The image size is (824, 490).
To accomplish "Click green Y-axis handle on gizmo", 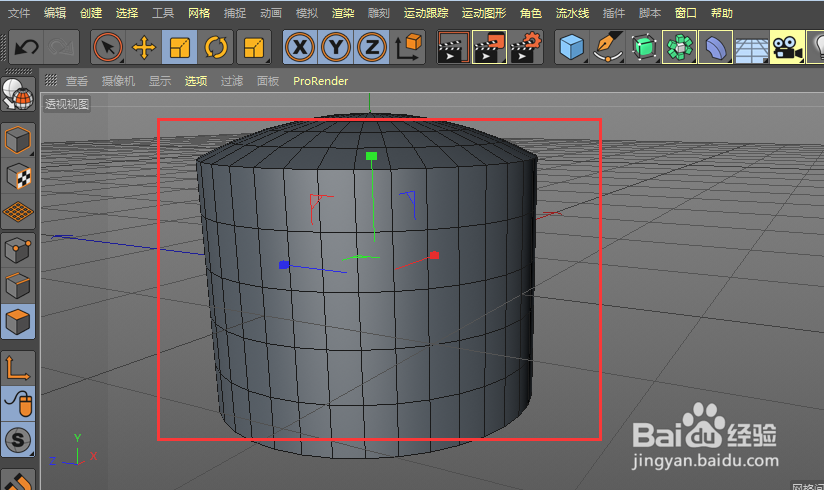I will coord(371,156).
